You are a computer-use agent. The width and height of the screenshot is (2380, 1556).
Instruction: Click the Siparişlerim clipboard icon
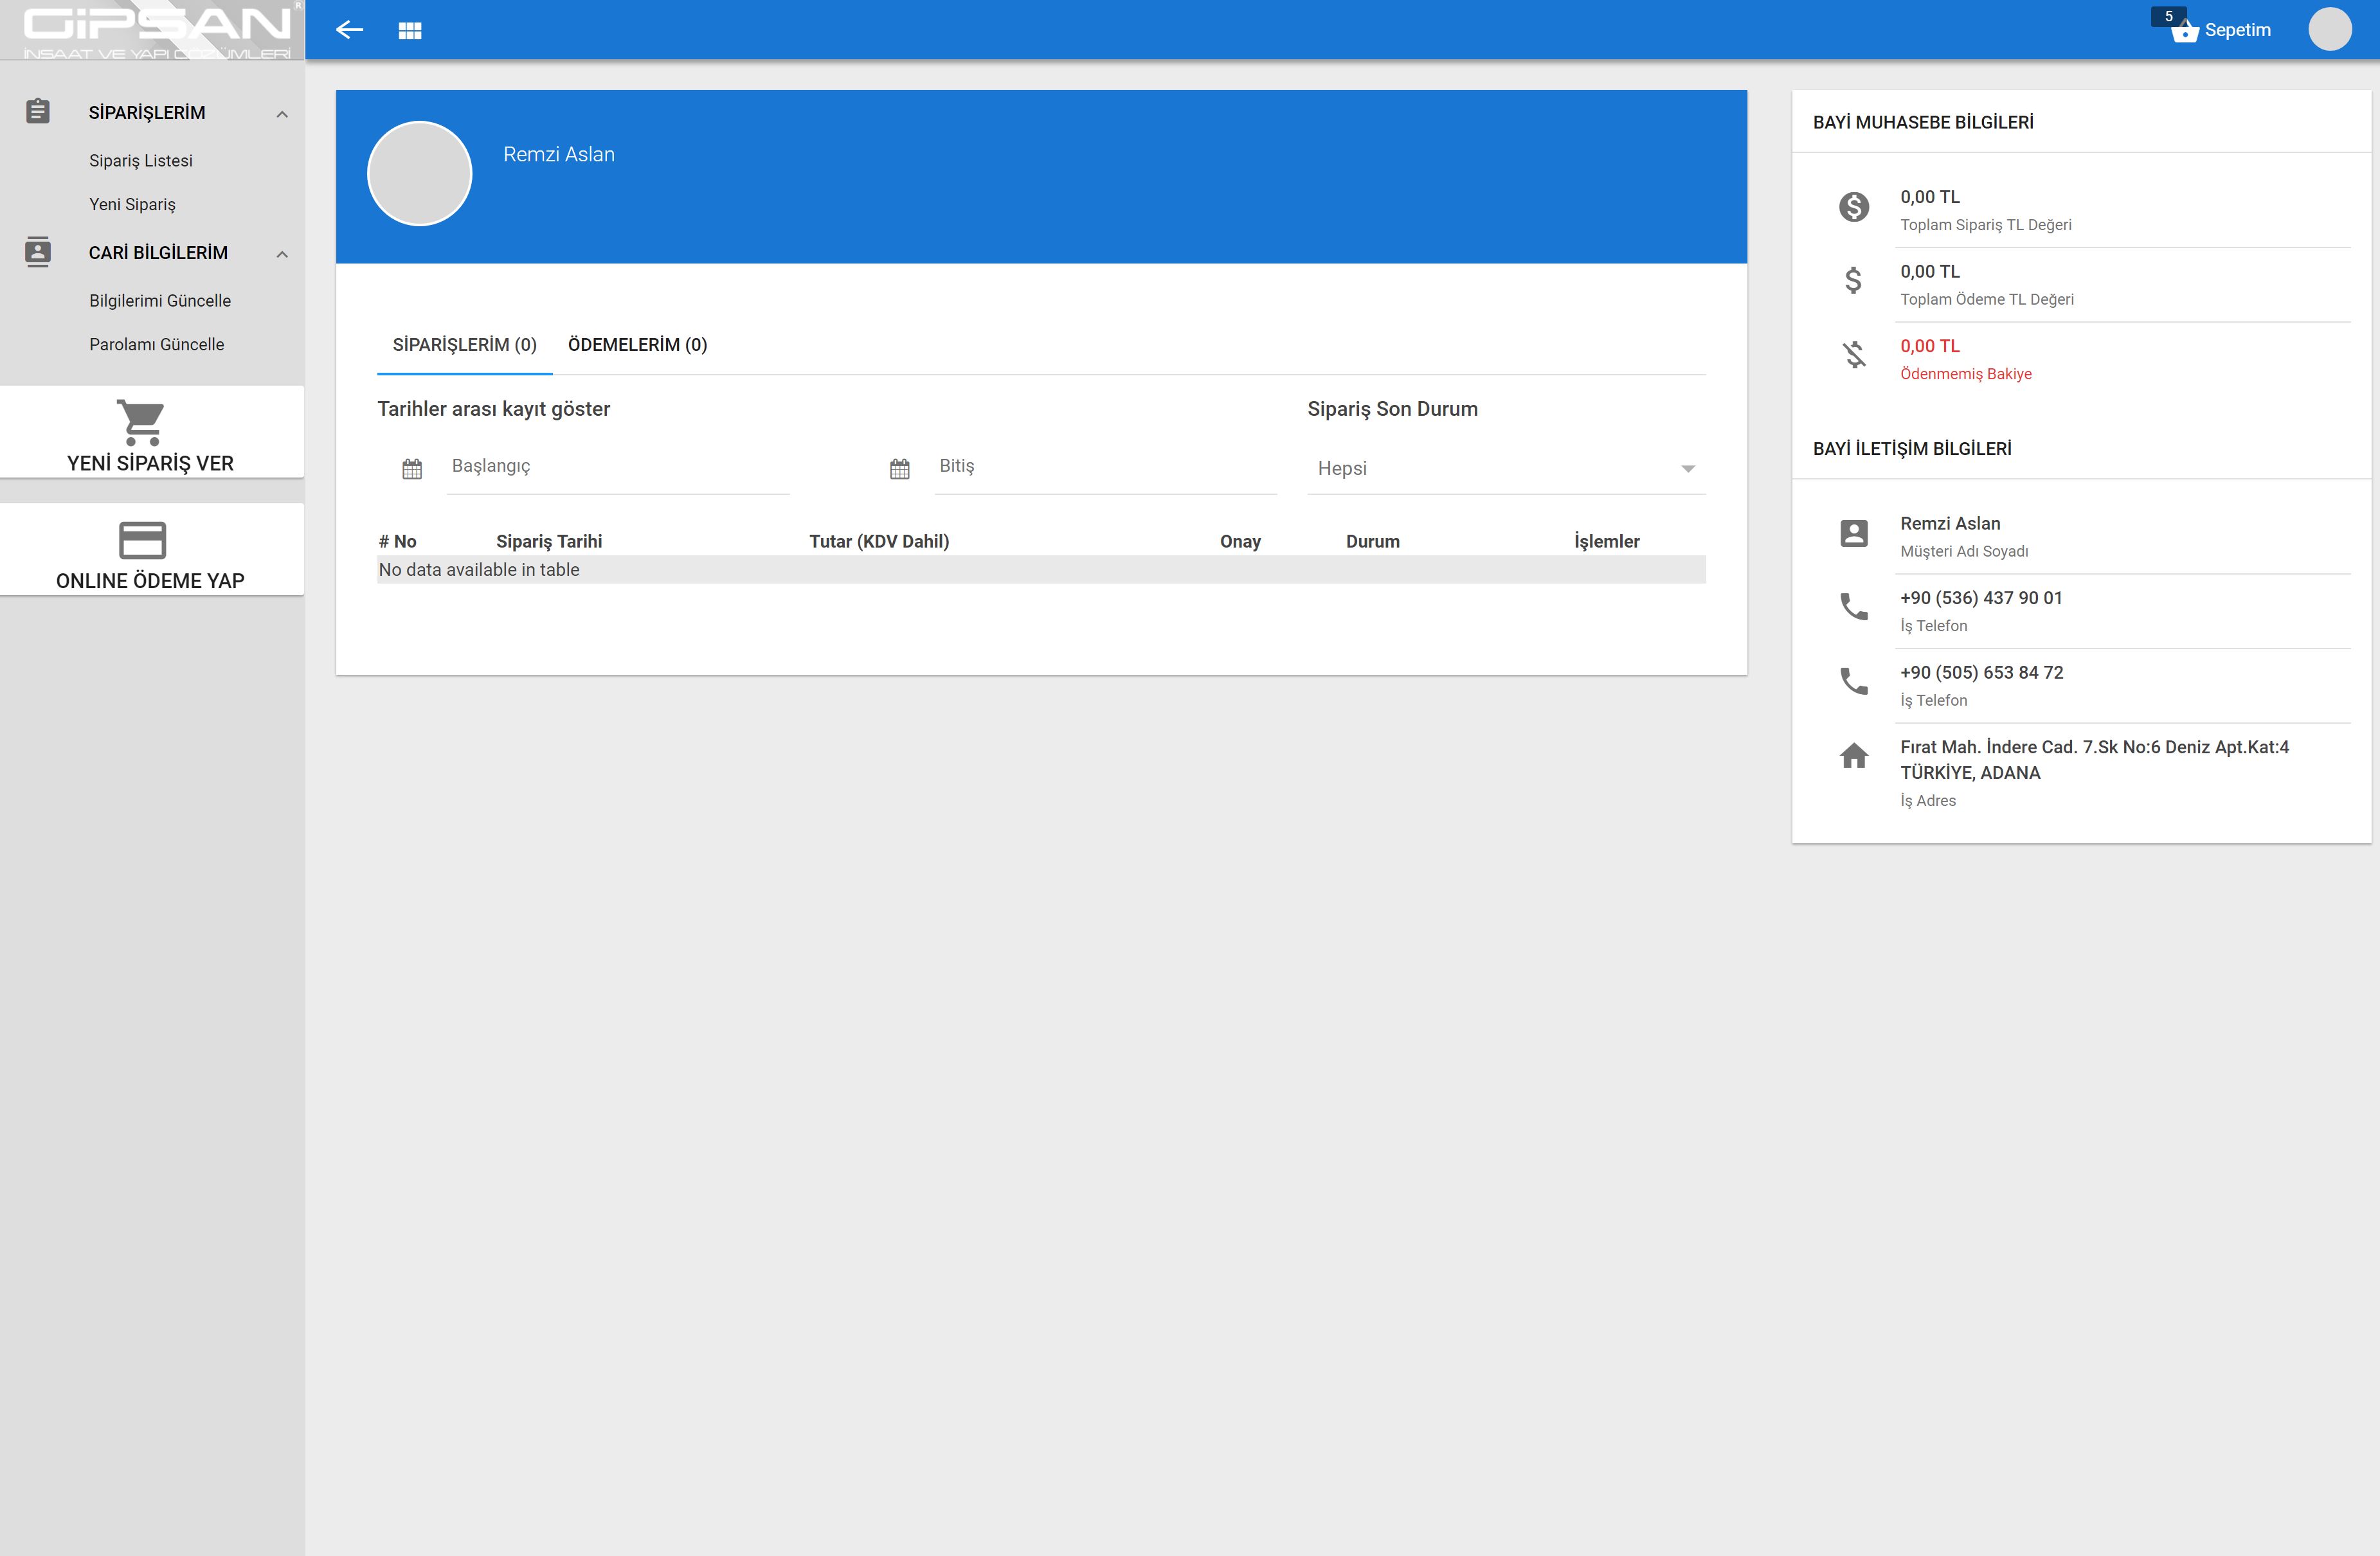click(38, 111)
